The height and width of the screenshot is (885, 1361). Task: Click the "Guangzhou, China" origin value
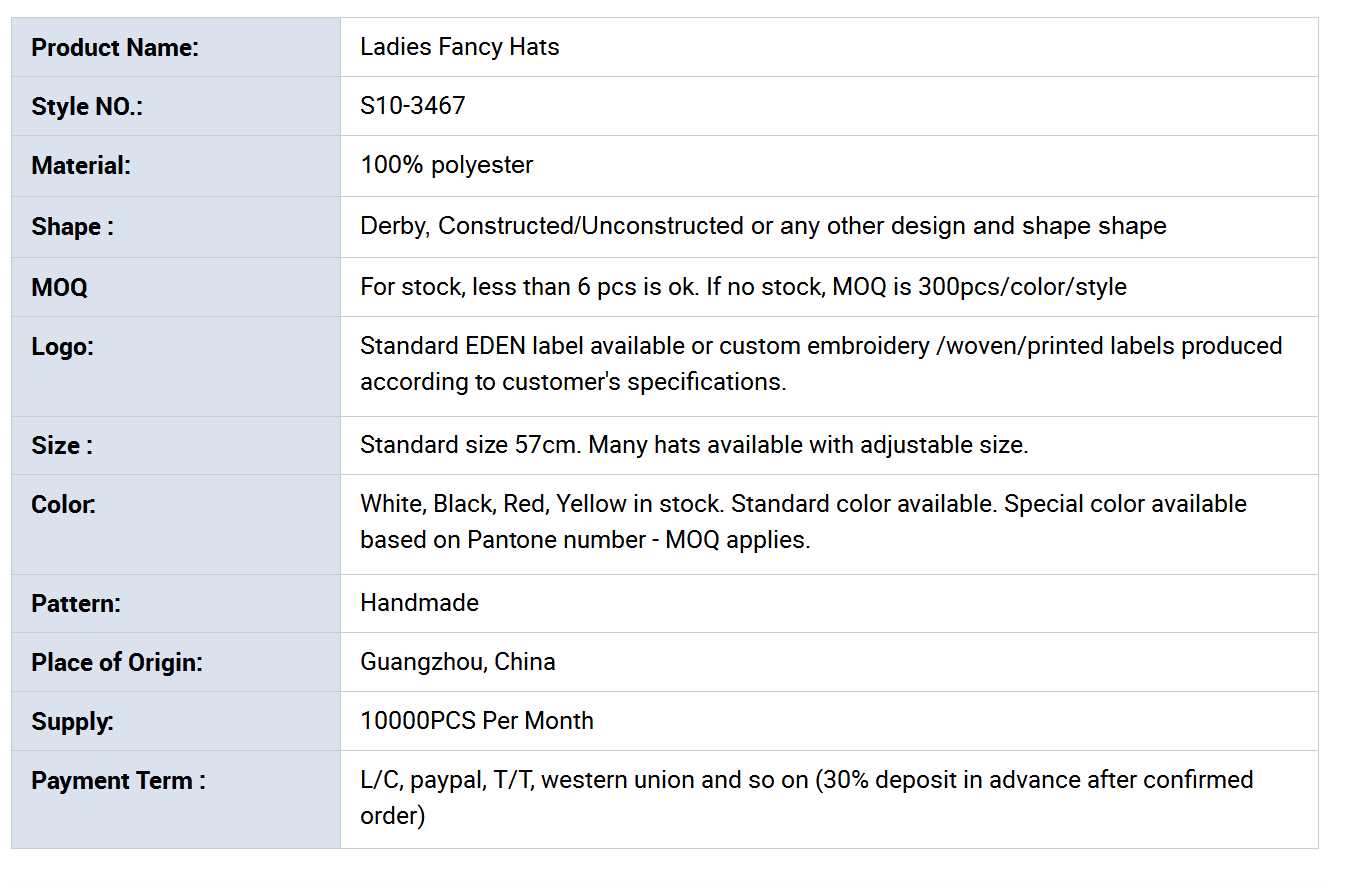pyautogui.click(x=457, y=662)
